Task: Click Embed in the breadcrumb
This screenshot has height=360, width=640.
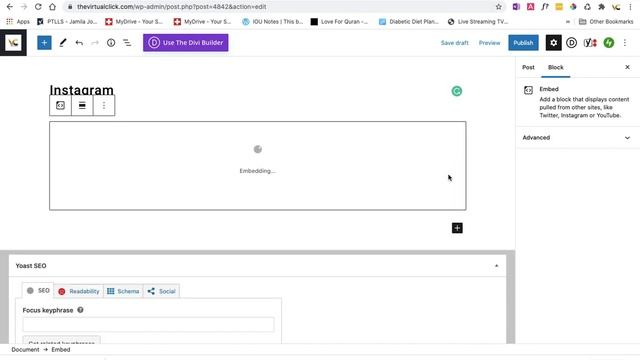Action: point(61,350)
